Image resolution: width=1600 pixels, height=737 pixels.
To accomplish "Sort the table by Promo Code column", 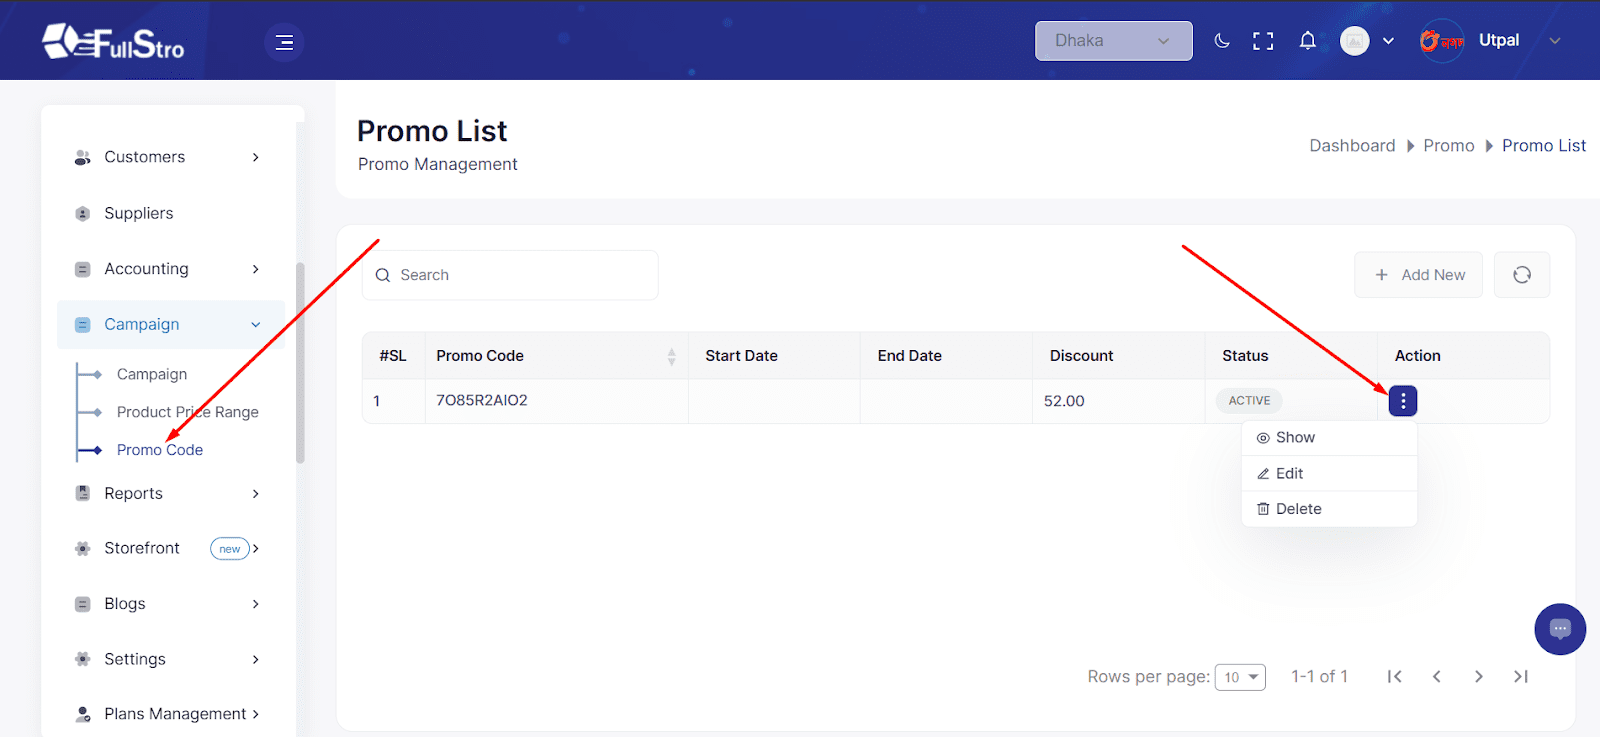I will (x=671, y=356).
